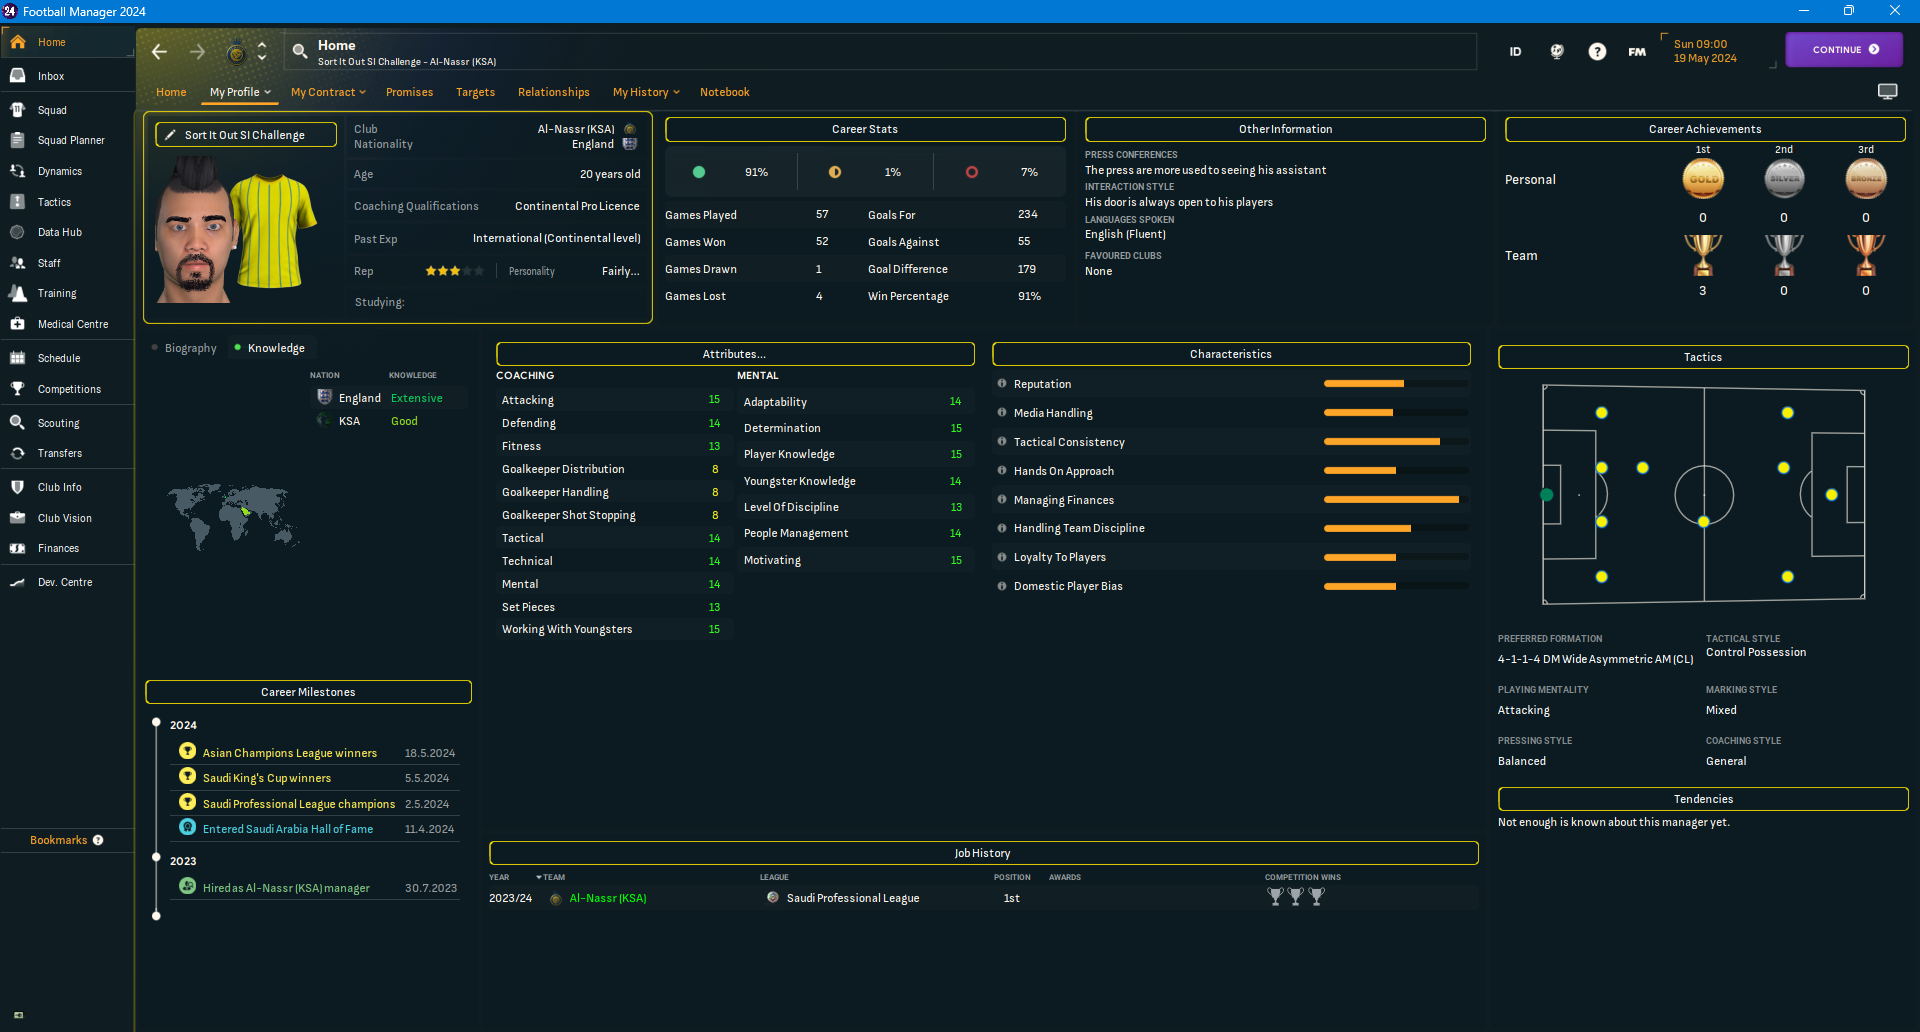Click the Entered Saudi Arabia Hall of Fame milestone
The image size is (1920, 1032).
[x=288, y=830]
